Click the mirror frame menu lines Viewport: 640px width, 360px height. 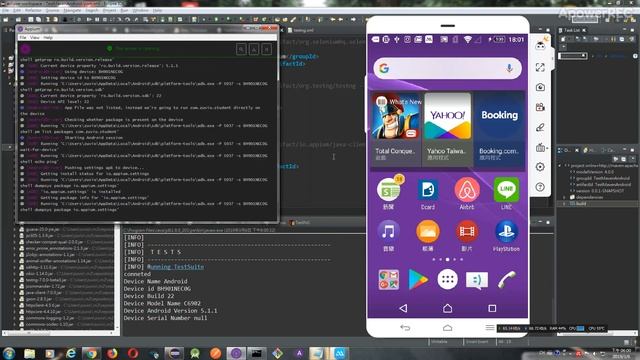(x=490, y=328)
